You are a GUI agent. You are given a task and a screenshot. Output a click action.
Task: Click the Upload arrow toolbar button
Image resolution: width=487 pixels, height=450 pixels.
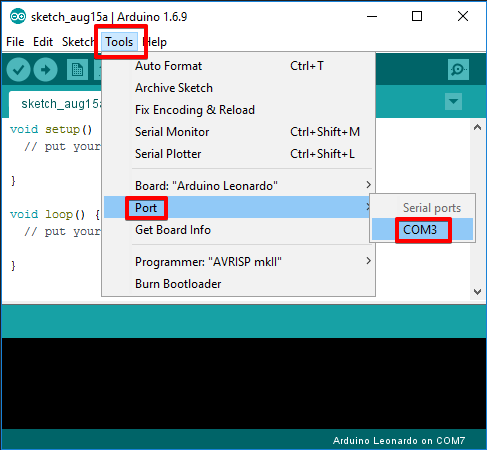(45, 70)
